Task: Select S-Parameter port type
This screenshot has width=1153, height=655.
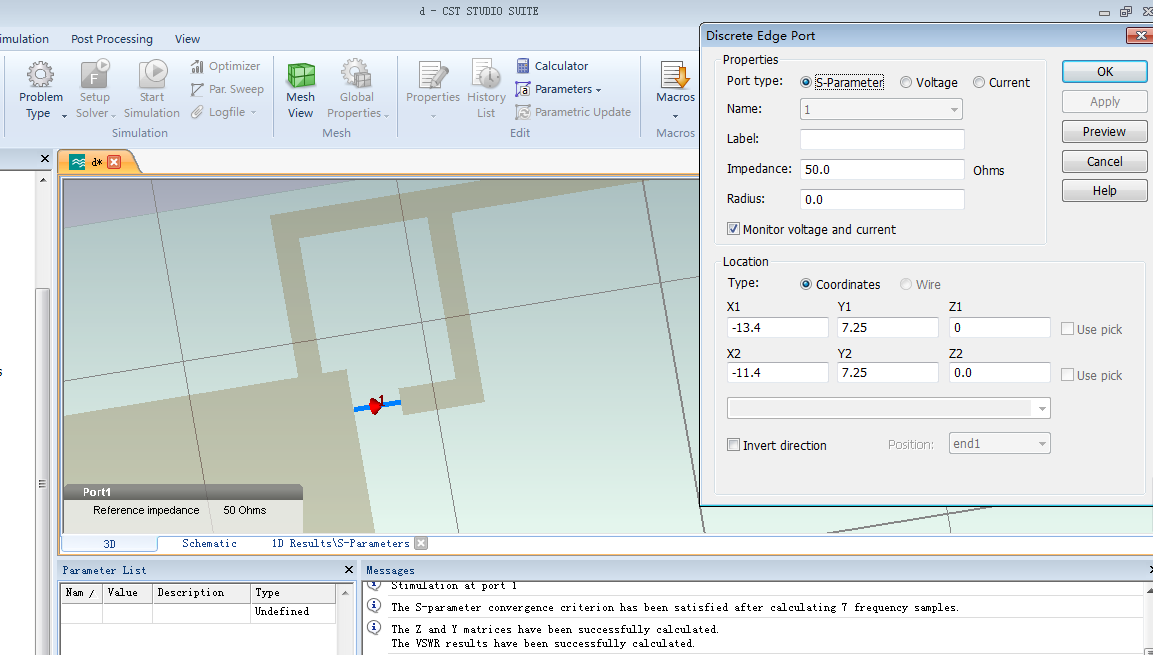Action: click(x=806, y=82)
